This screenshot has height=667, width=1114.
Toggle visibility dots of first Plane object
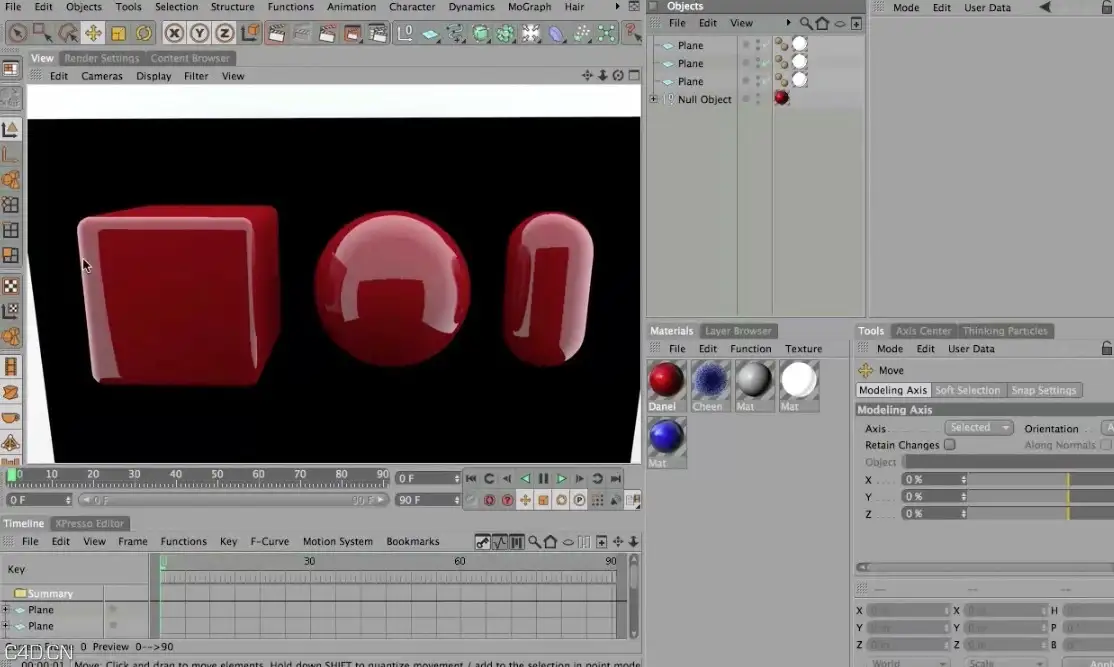[x=758, y=45]
